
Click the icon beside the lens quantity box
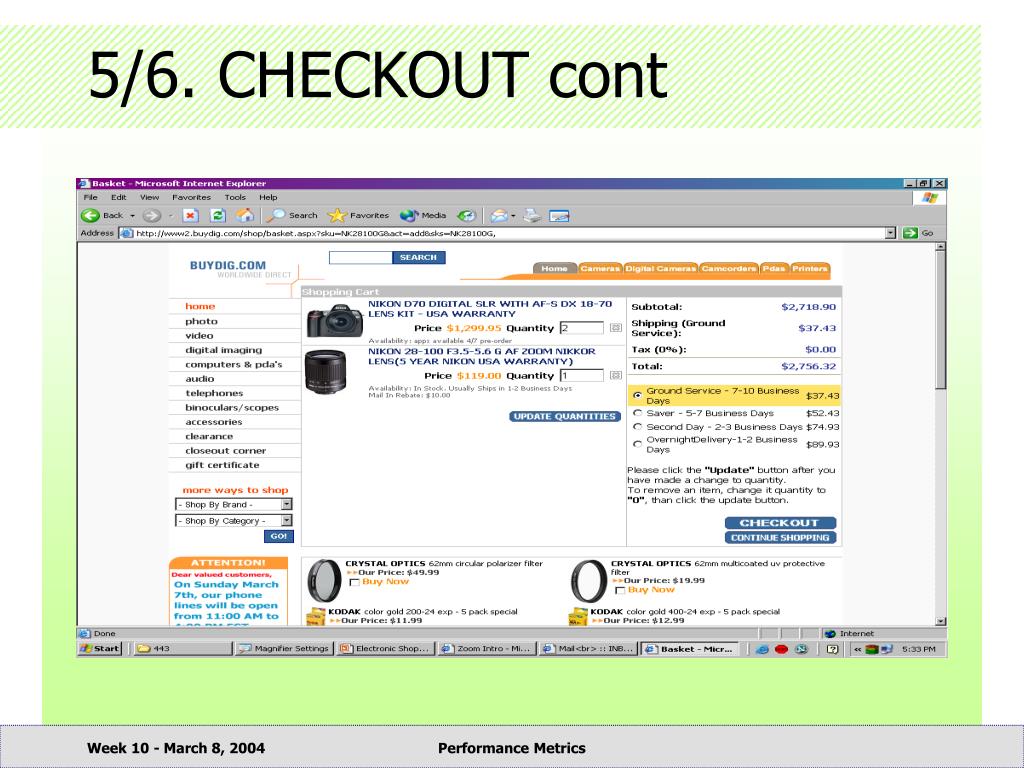tap(615, 376)
